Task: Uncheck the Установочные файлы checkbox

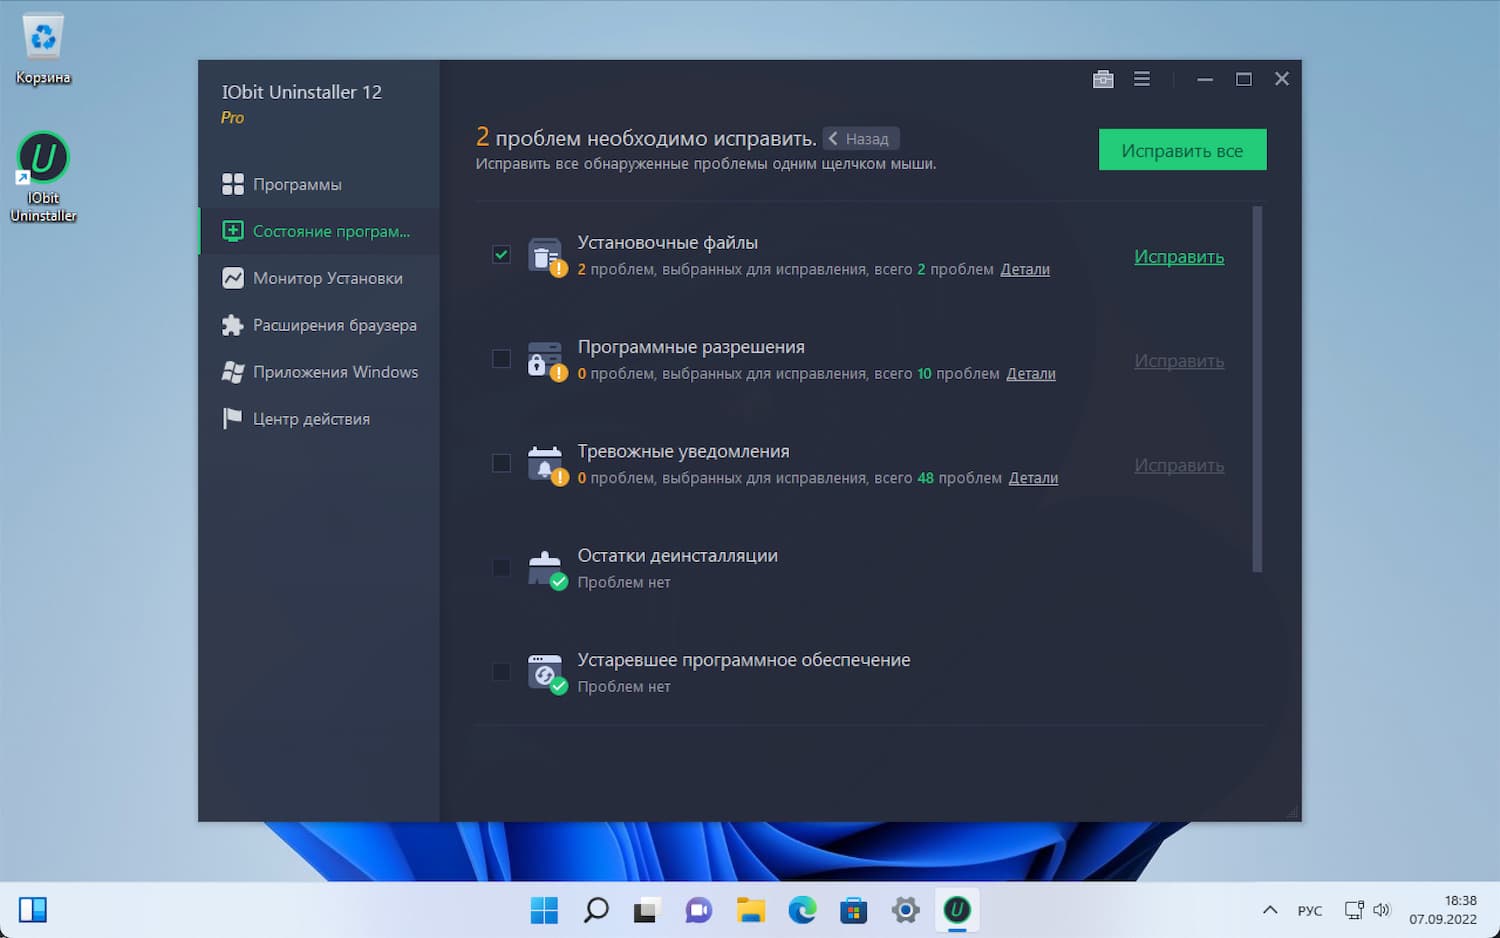Action: [501, 254]
